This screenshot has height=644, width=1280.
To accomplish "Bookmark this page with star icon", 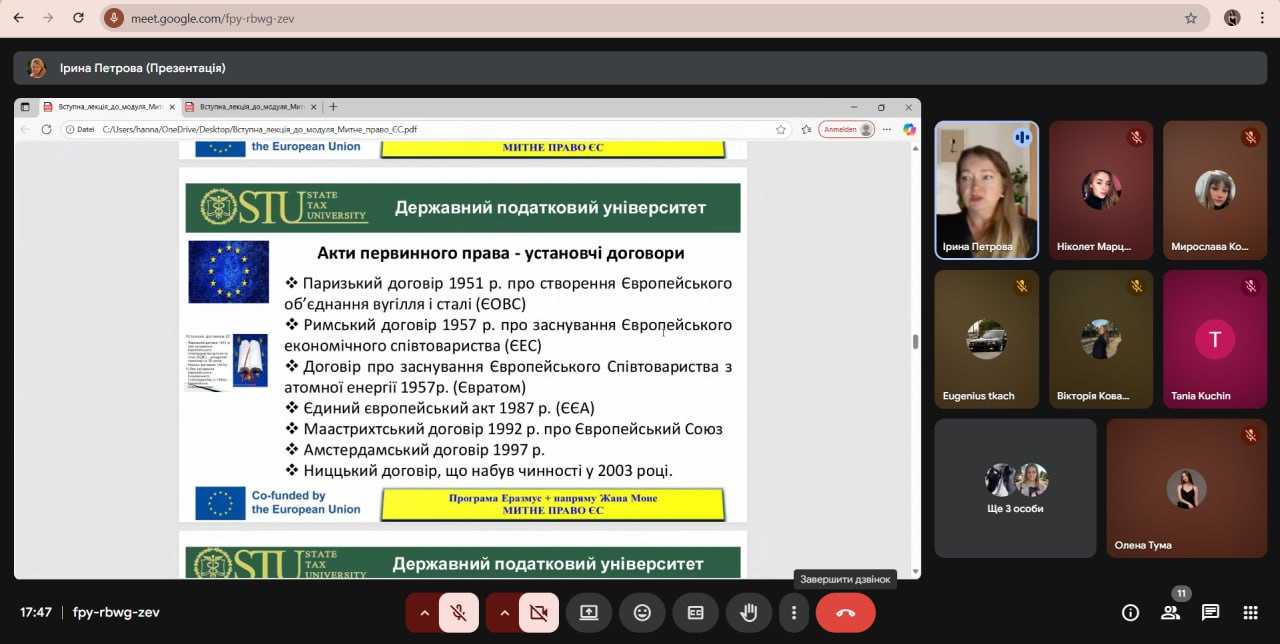I will (x=1190, y=18).
